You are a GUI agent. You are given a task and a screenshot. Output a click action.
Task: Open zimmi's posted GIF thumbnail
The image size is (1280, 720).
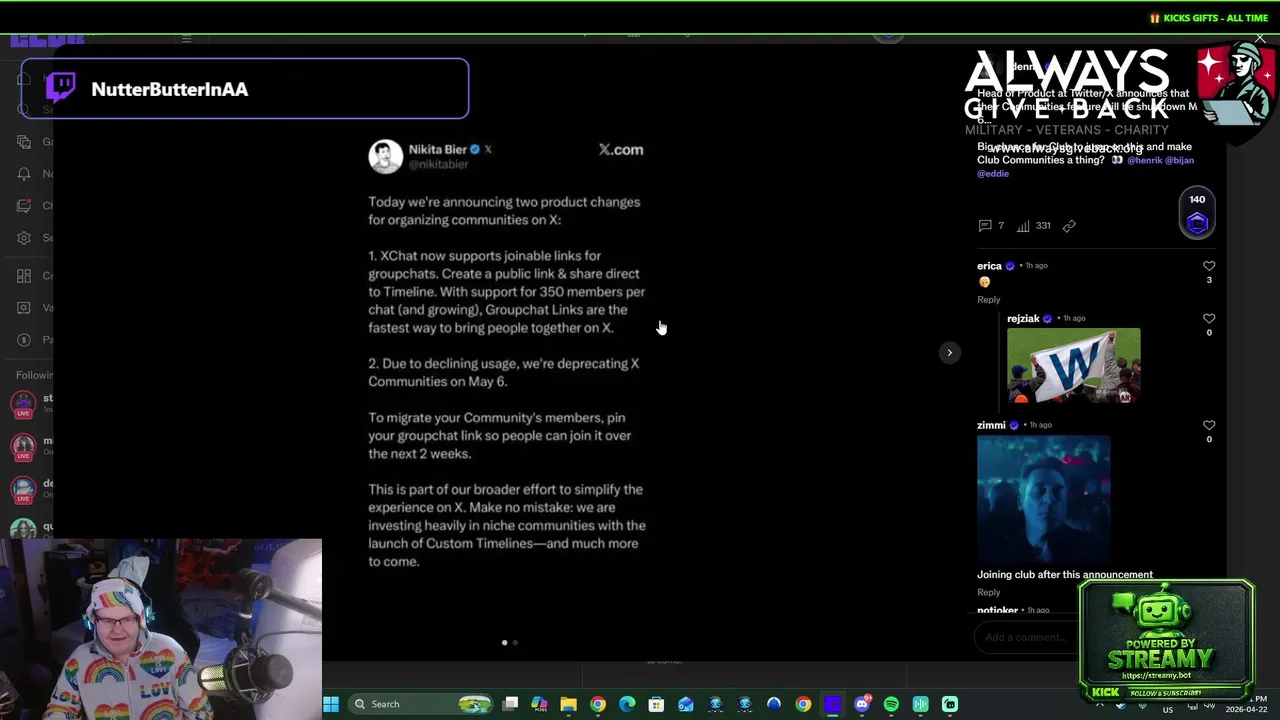(x=1043, y=500)
